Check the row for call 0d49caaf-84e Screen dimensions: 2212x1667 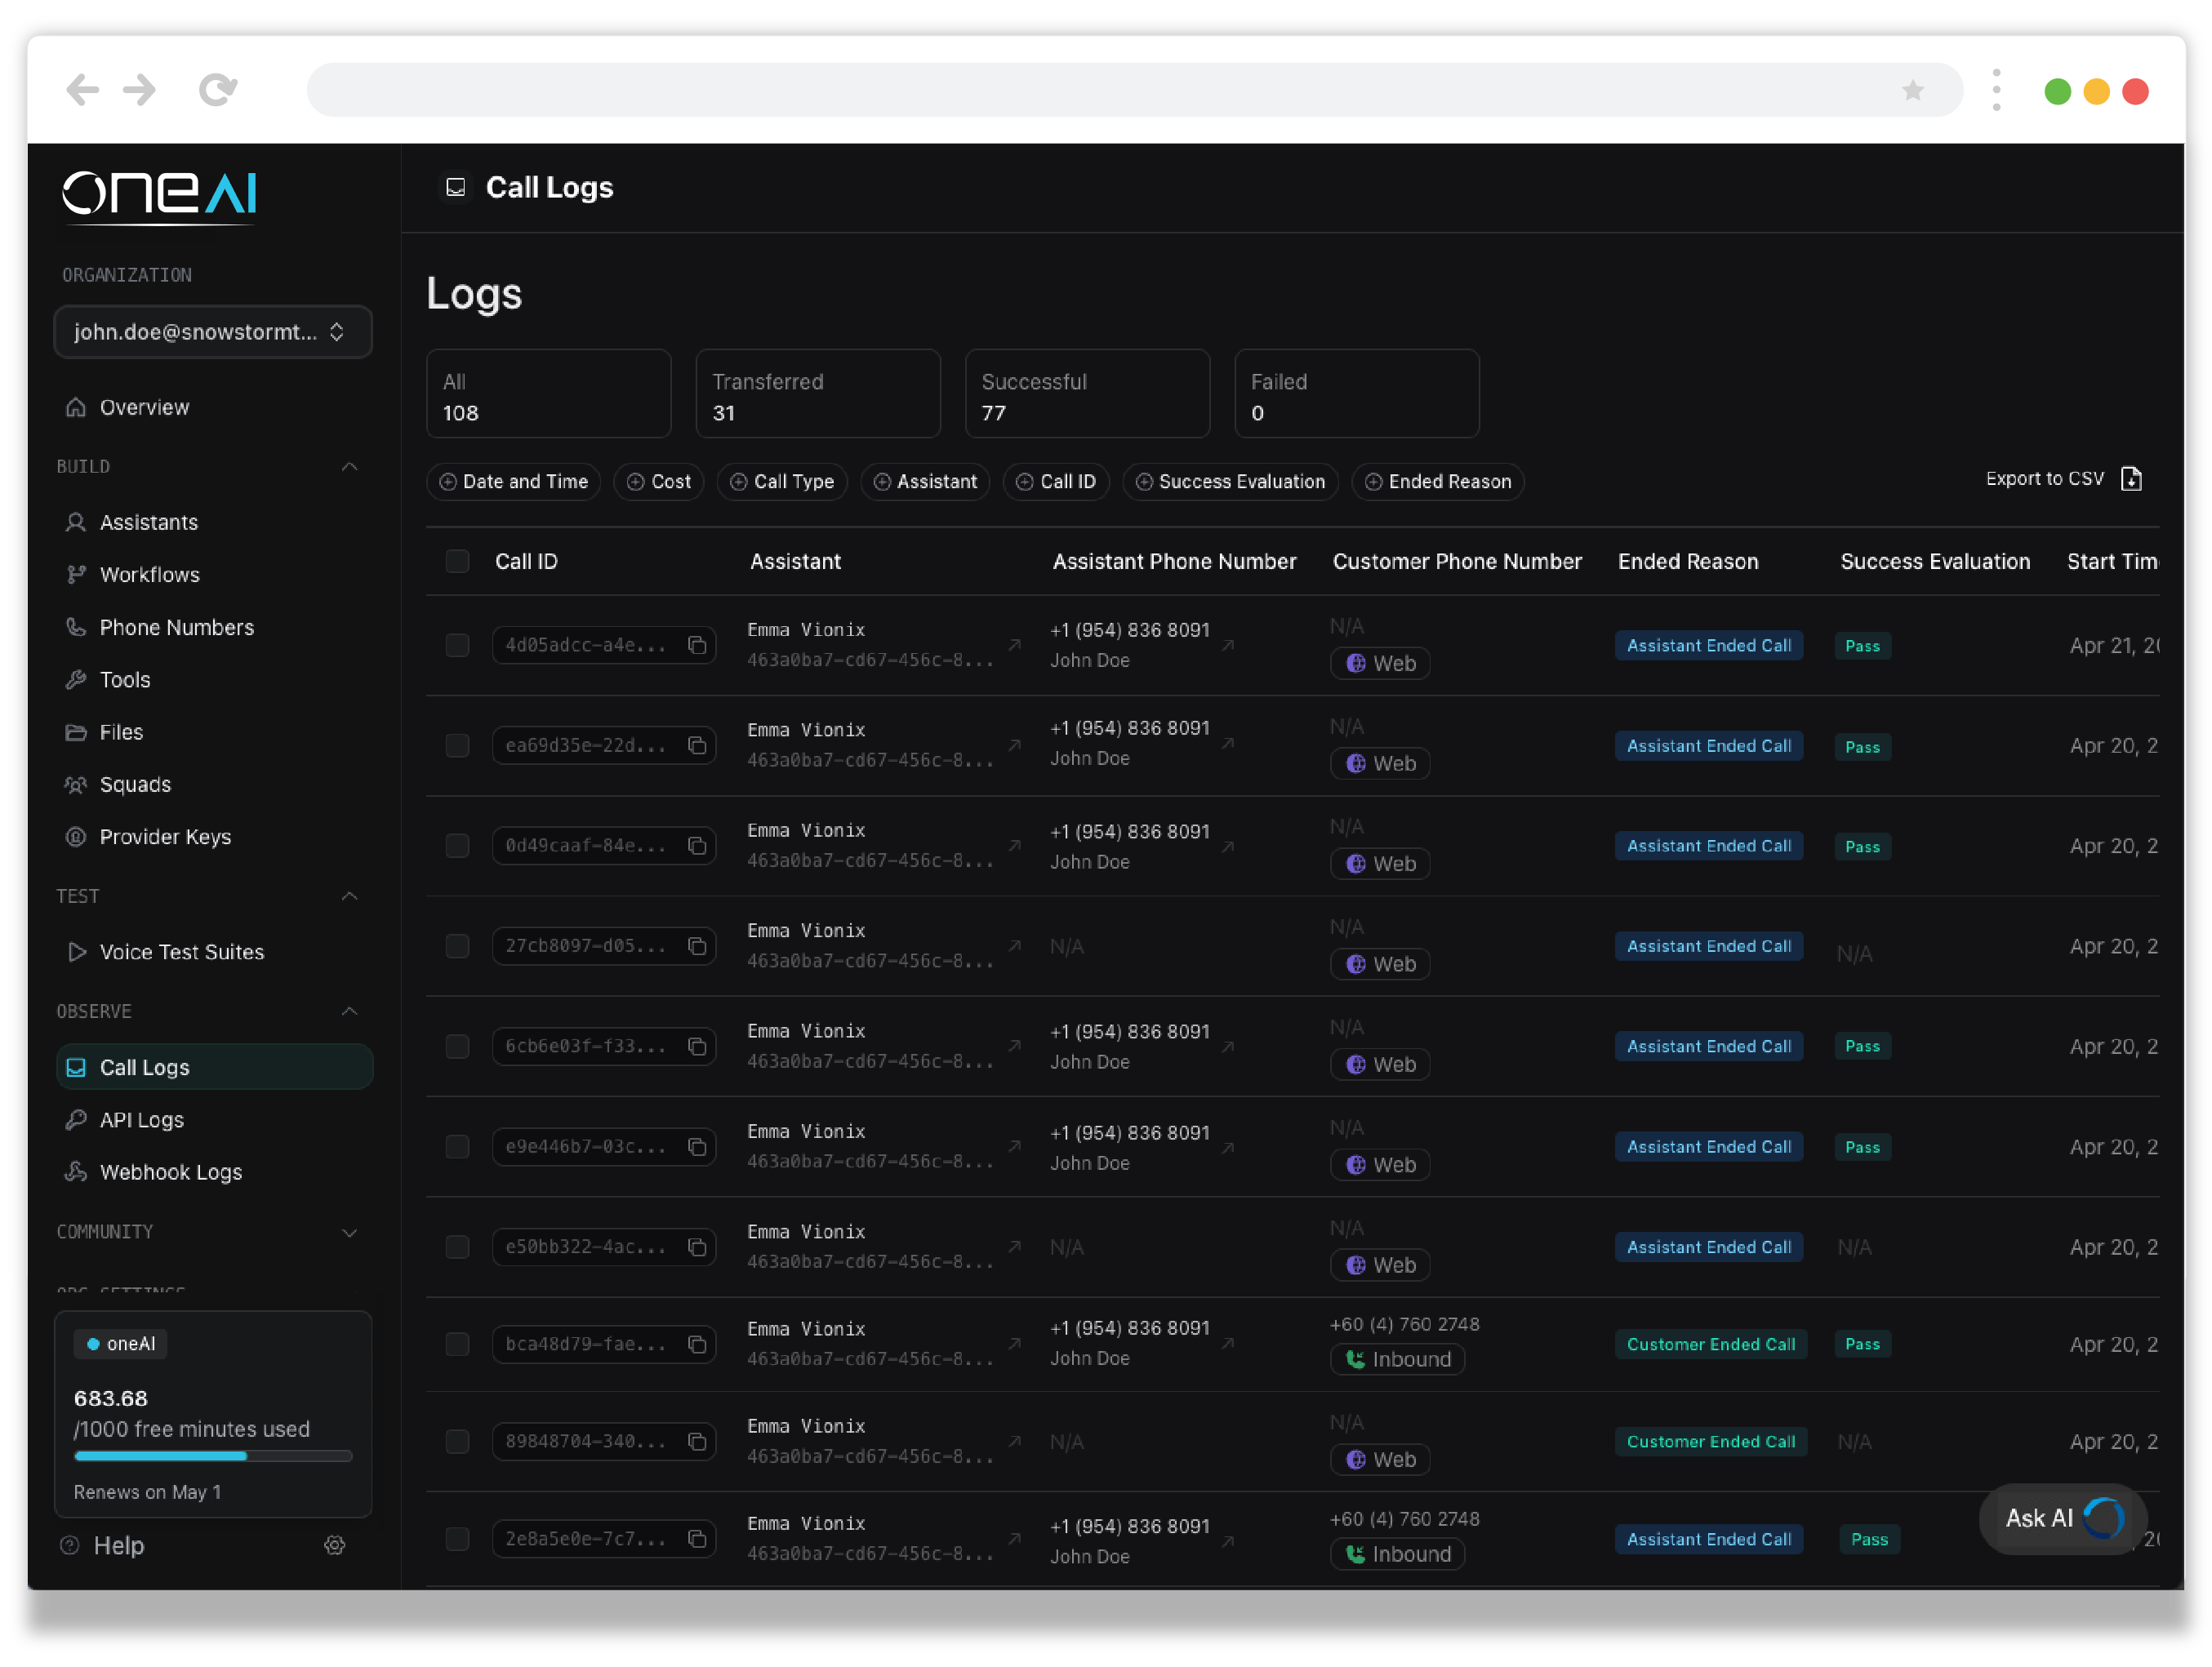pyautogui.click(x=457, y=846)
